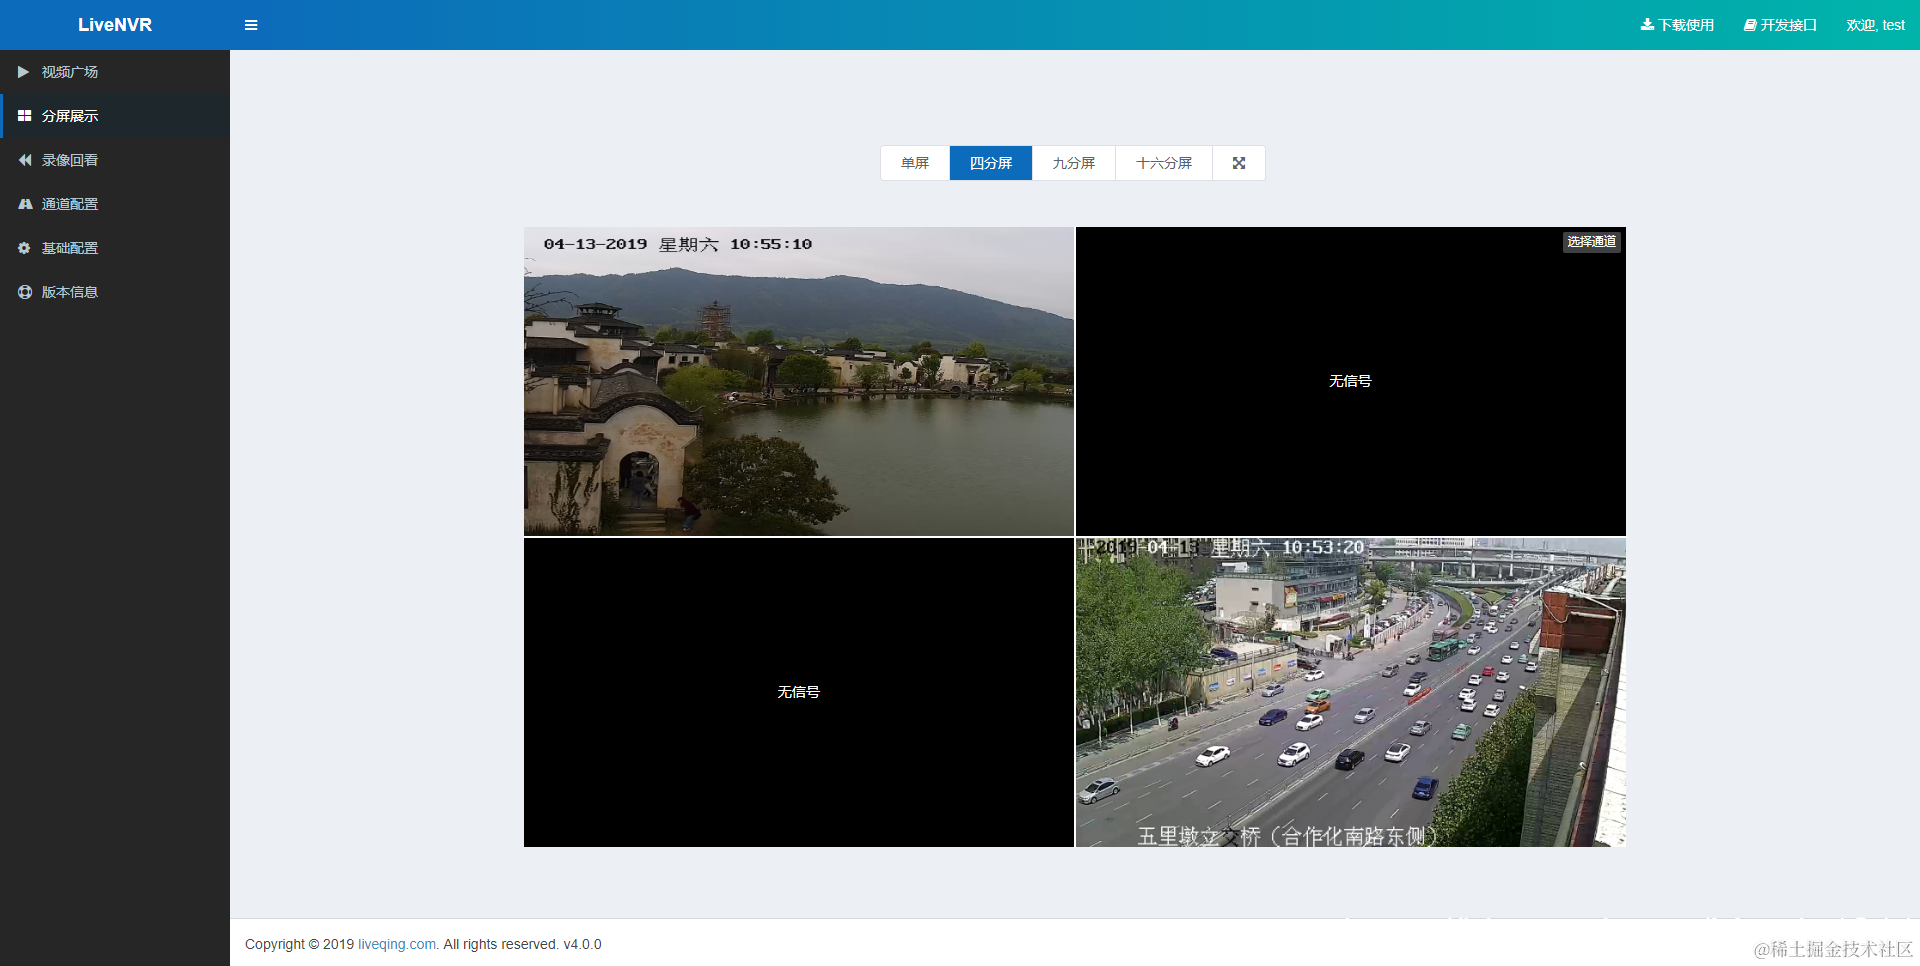Open the 欢迎, test user menu
Screen dimensions: 1920x966
point(1875,25)
